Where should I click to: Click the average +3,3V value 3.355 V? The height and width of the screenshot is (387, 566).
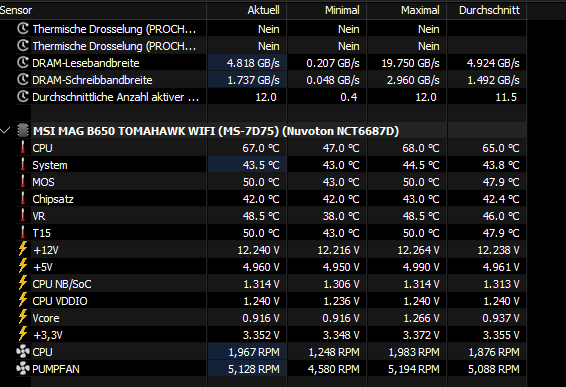coord(501,335)
